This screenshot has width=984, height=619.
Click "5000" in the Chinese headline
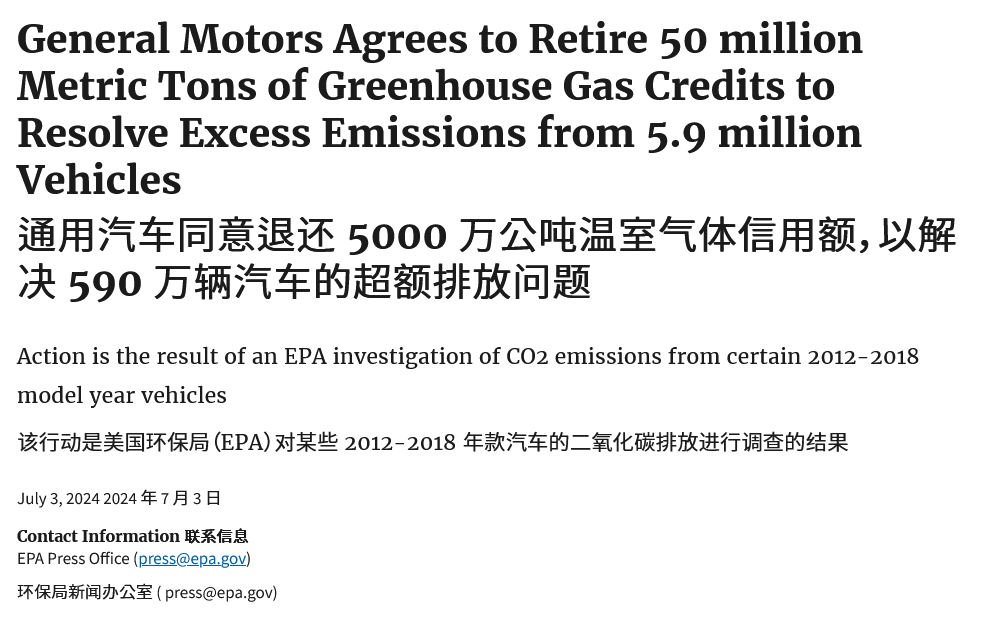point(397,237)
